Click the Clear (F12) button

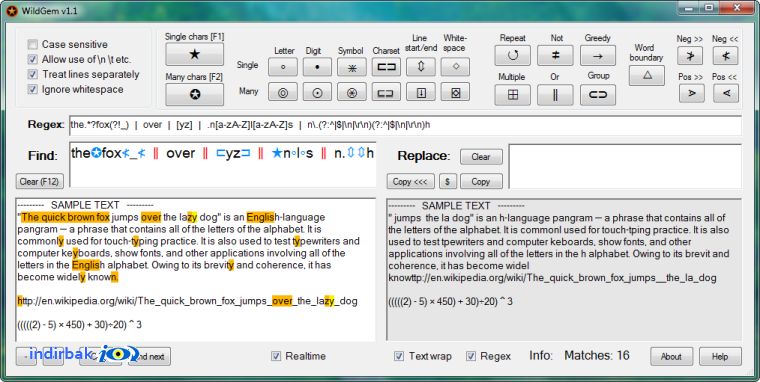coord(39,181)
